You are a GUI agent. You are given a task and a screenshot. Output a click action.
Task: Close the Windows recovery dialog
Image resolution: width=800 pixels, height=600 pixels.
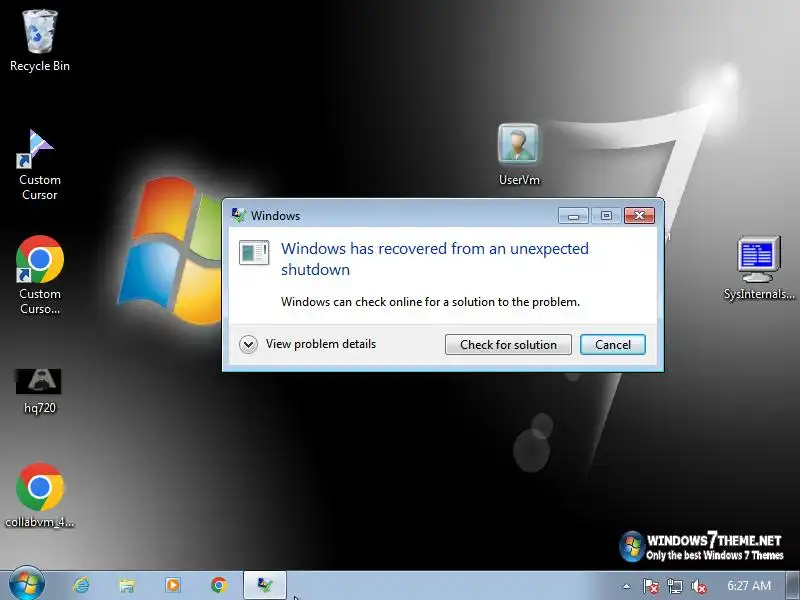tap(639, 215)
